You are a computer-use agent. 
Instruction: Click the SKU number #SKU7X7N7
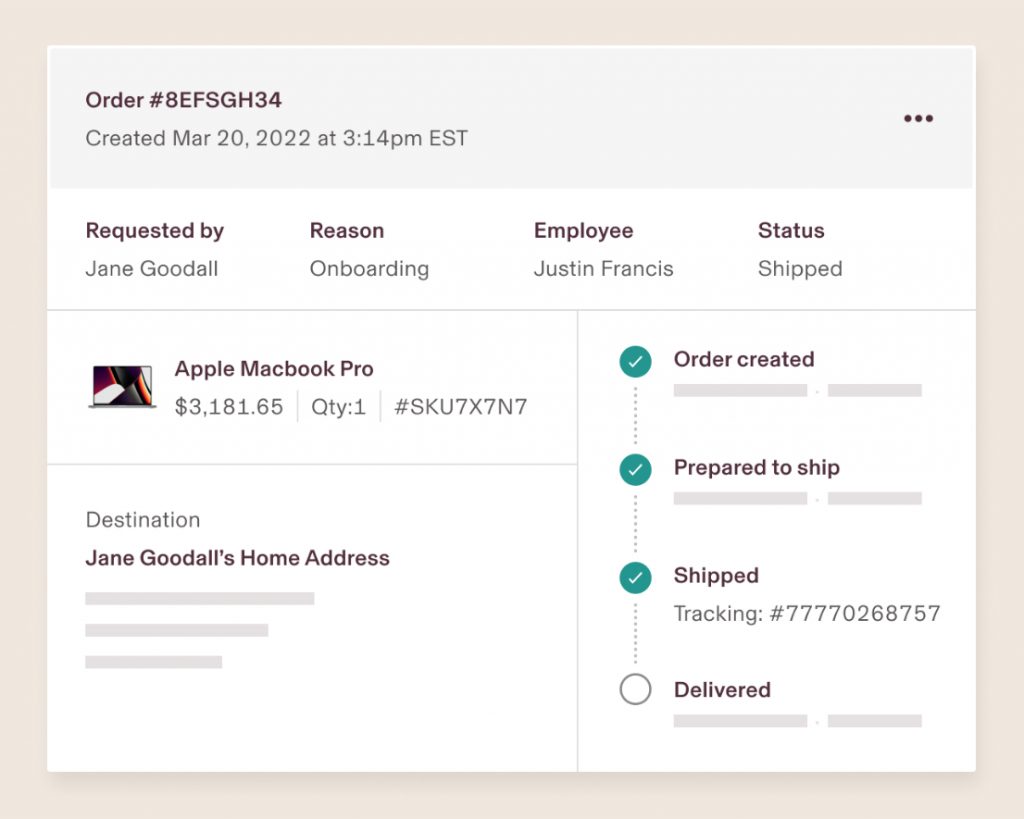pos(460,407)
